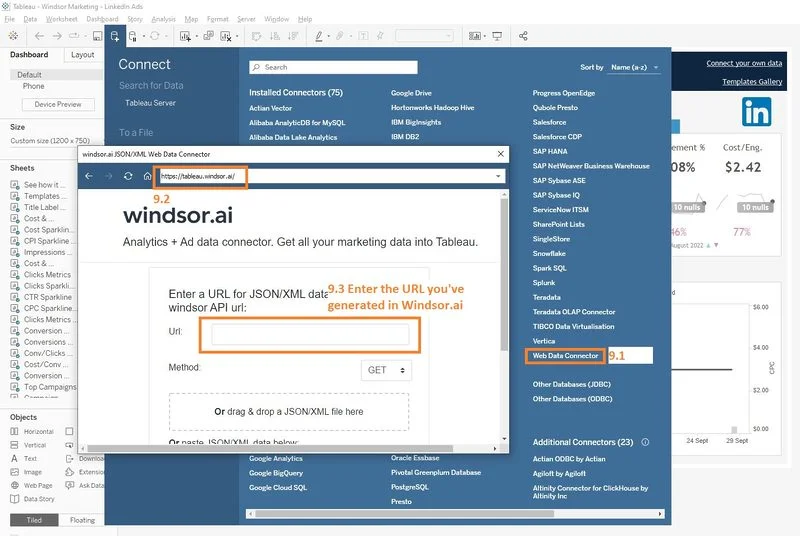Open the Clear Sheet dropdown arrow
Screen dimensions: 800x536
237,36
